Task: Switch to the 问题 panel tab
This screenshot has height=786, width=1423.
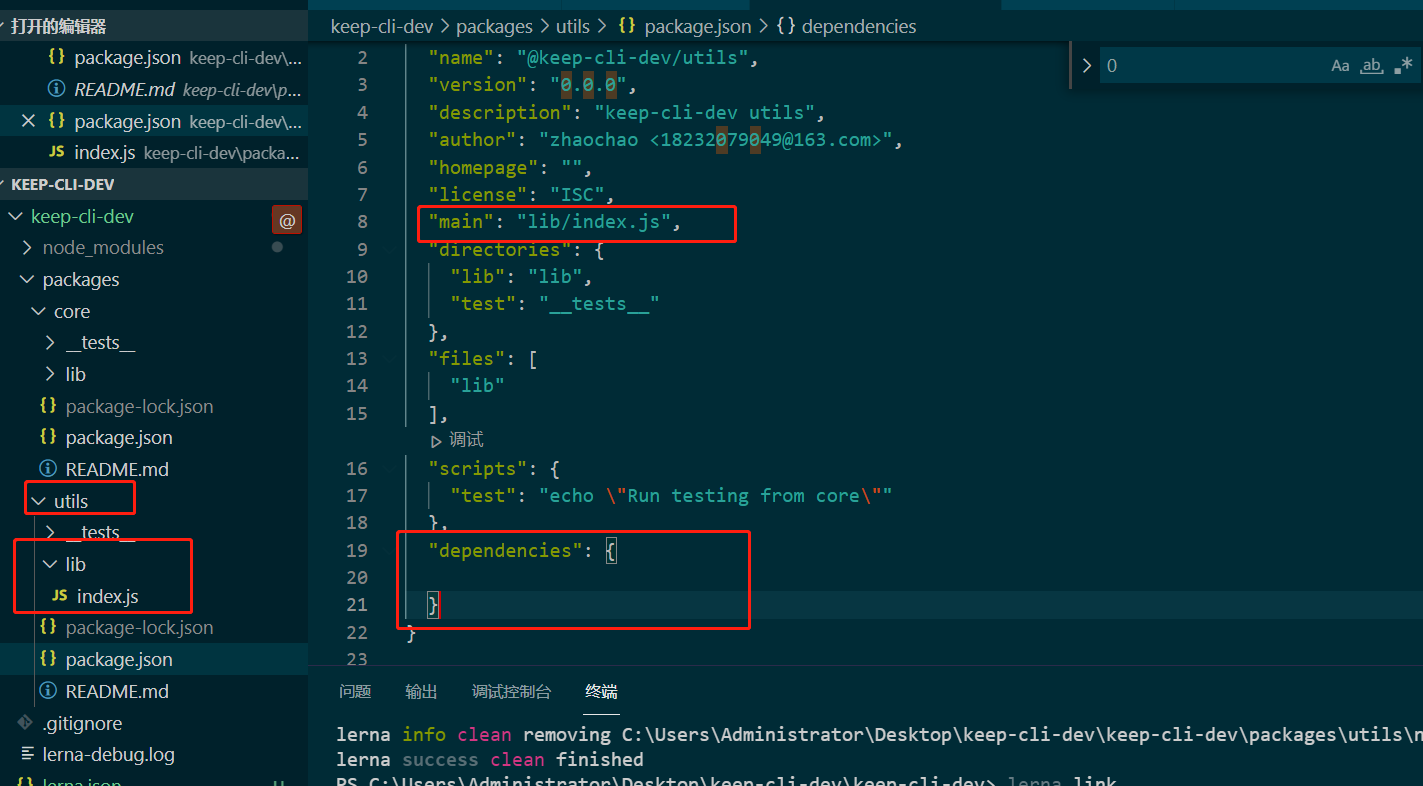Action: (355, 691)
